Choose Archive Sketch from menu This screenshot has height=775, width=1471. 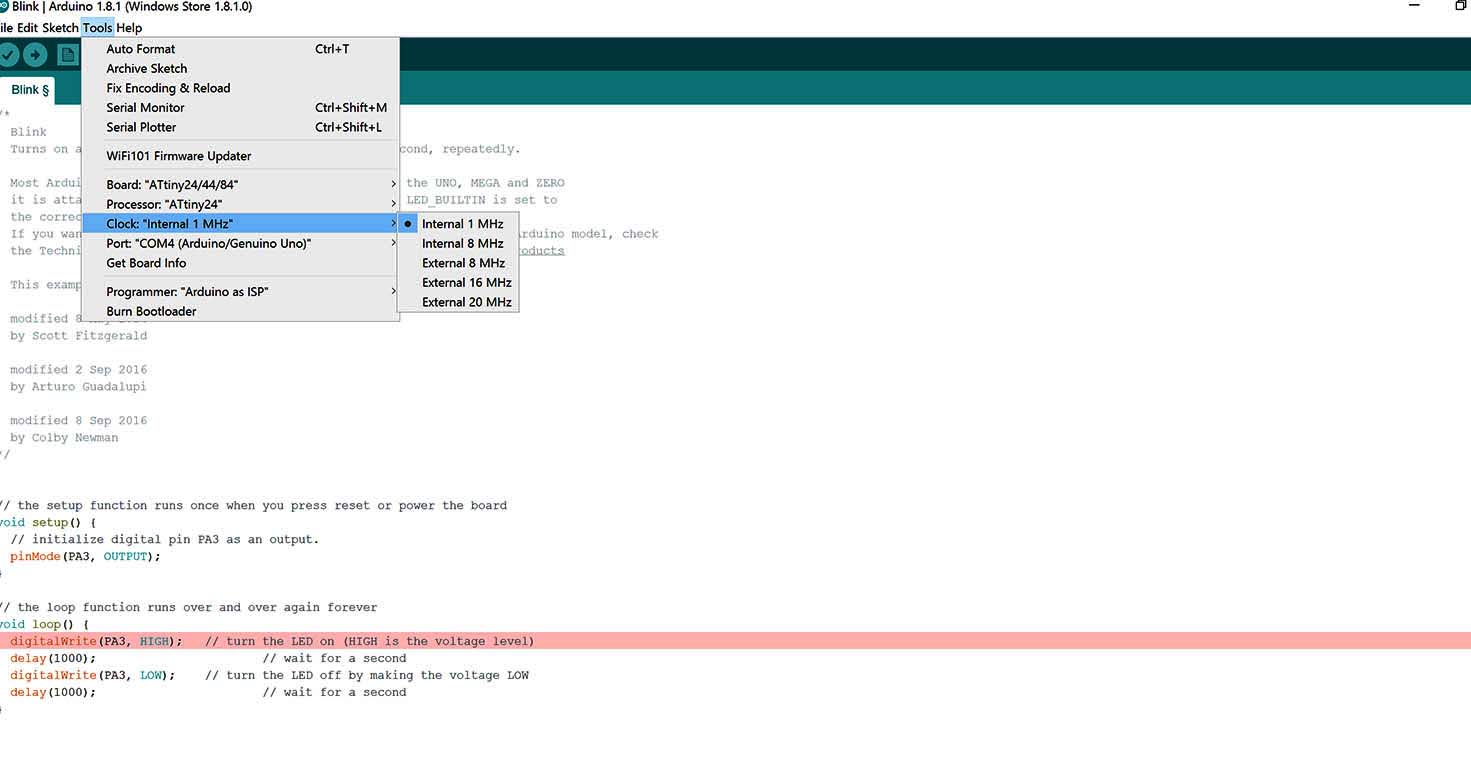coord(240,69)
